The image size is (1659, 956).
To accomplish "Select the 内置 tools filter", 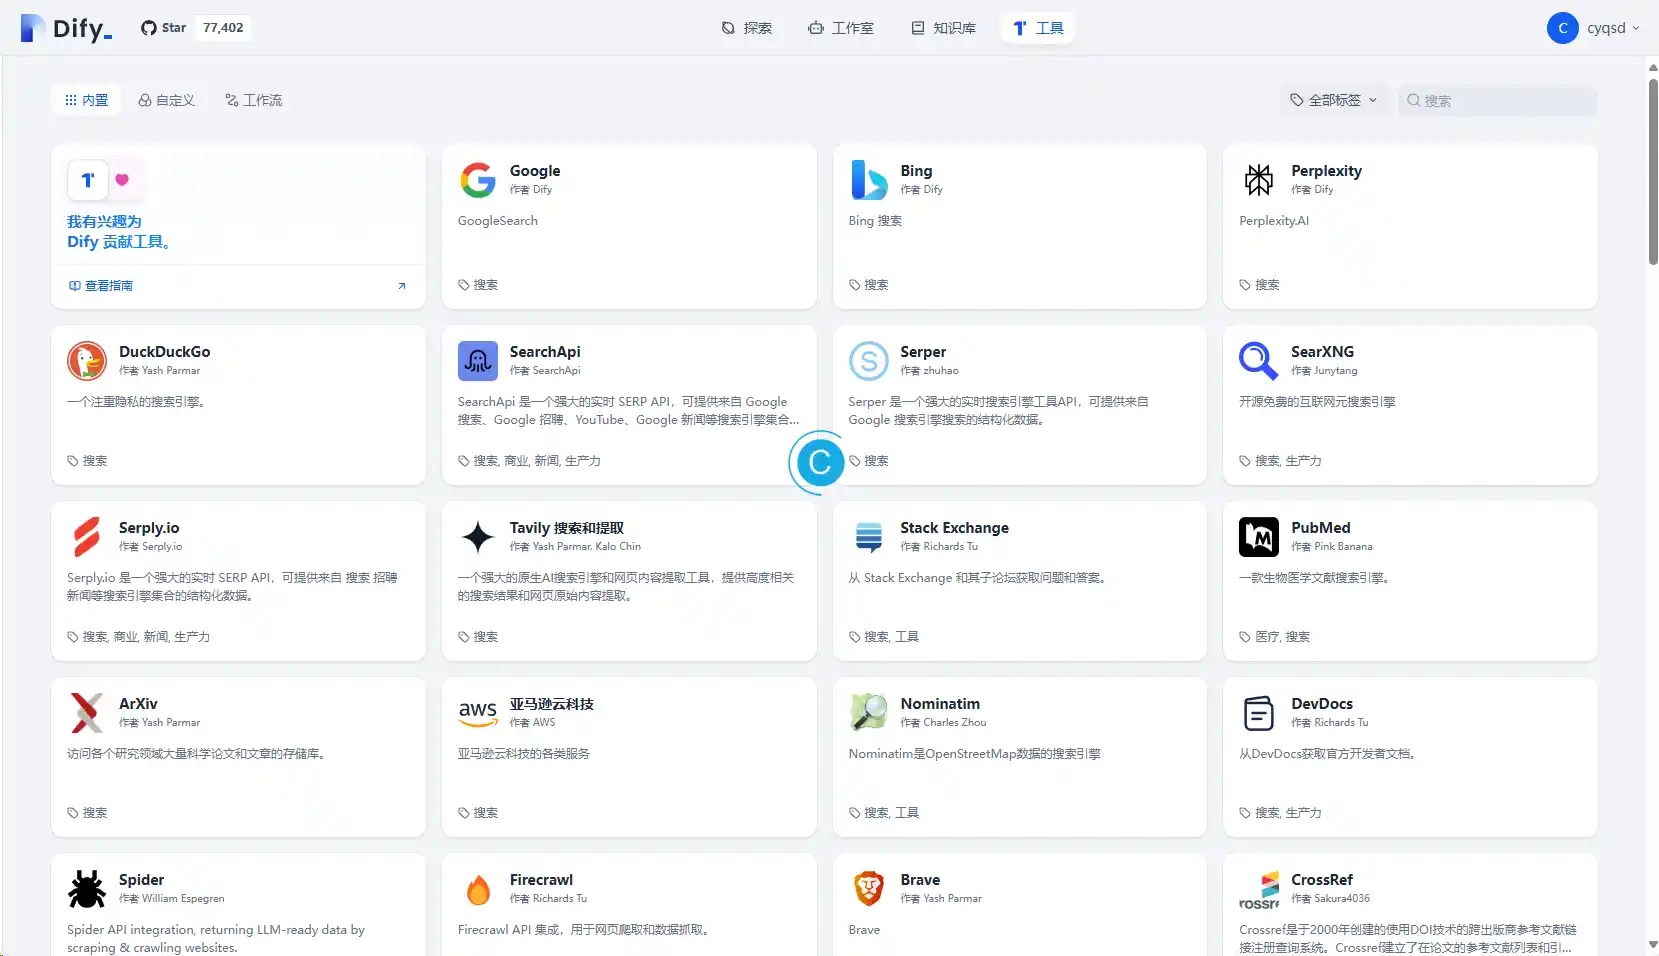I will click(86, 100).
